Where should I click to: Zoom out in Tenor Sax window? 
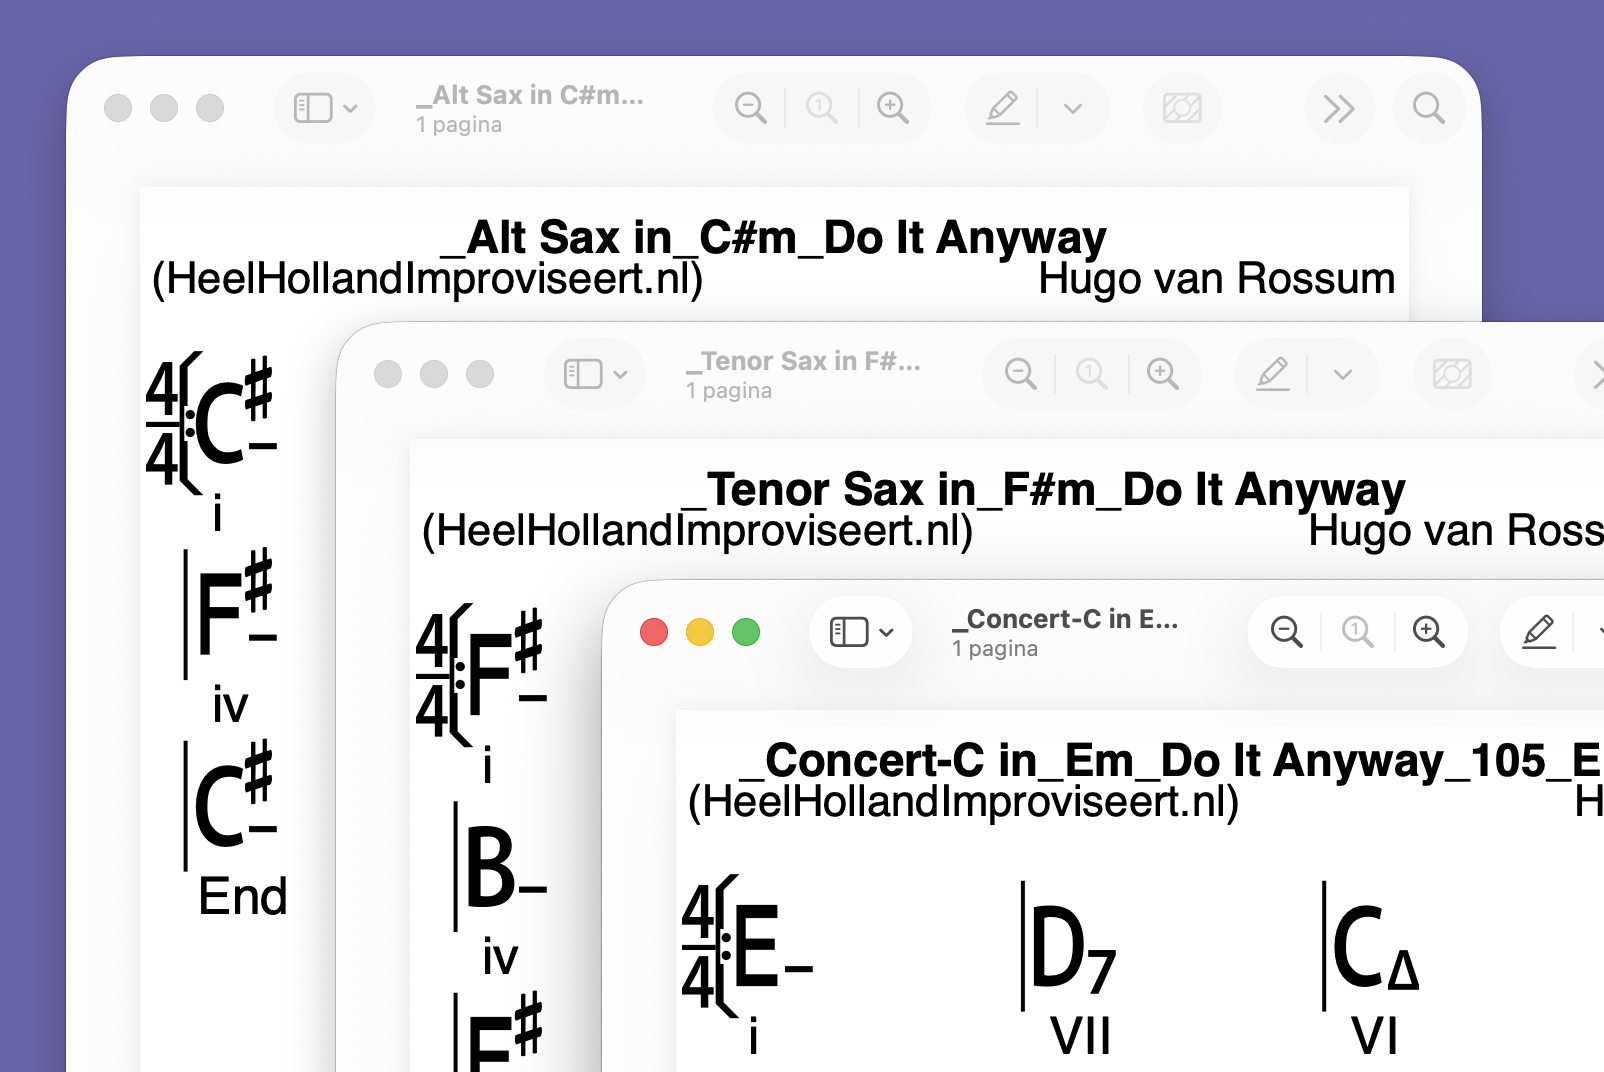point(1020,374)
